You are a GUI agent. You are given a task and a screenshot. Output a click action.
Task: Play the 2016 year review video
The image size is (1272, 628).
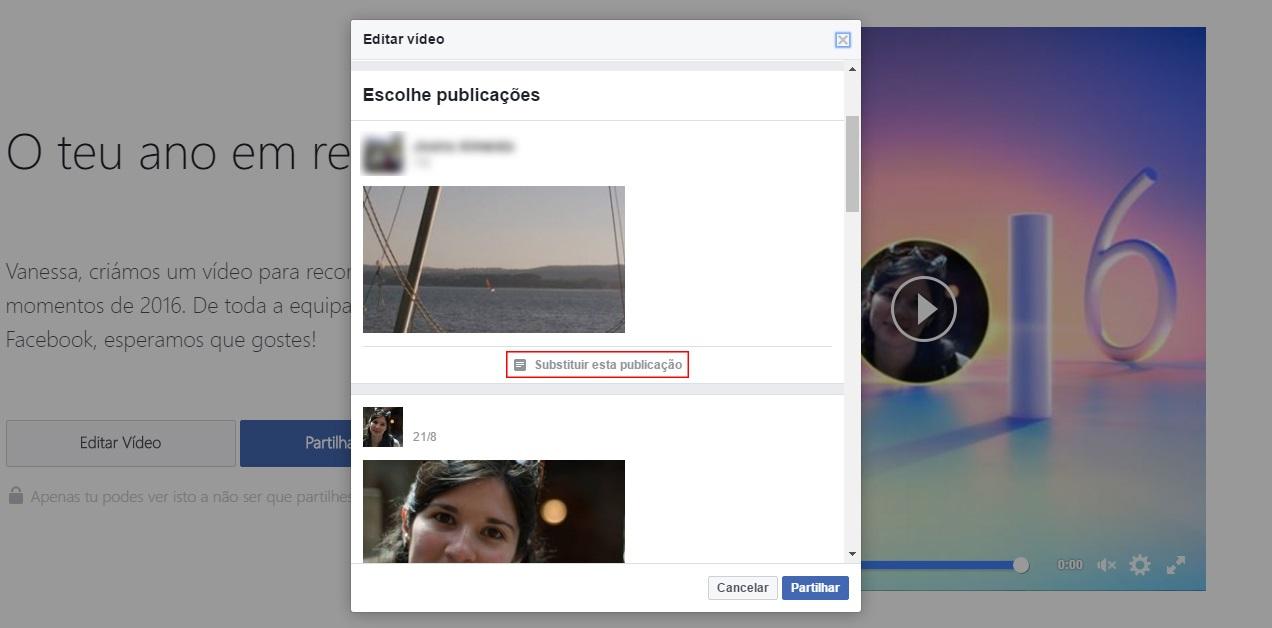pos(923,310)
